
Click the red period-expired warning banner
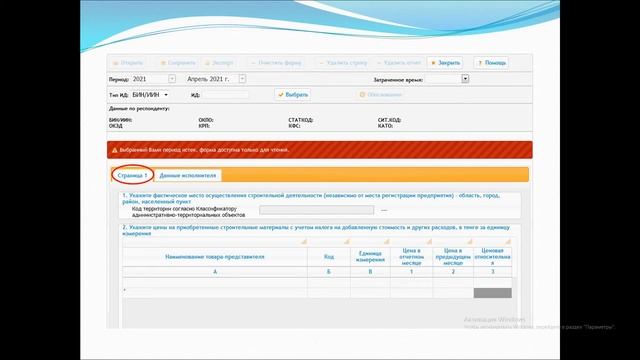pyautogui.click(x=320, y=150)
